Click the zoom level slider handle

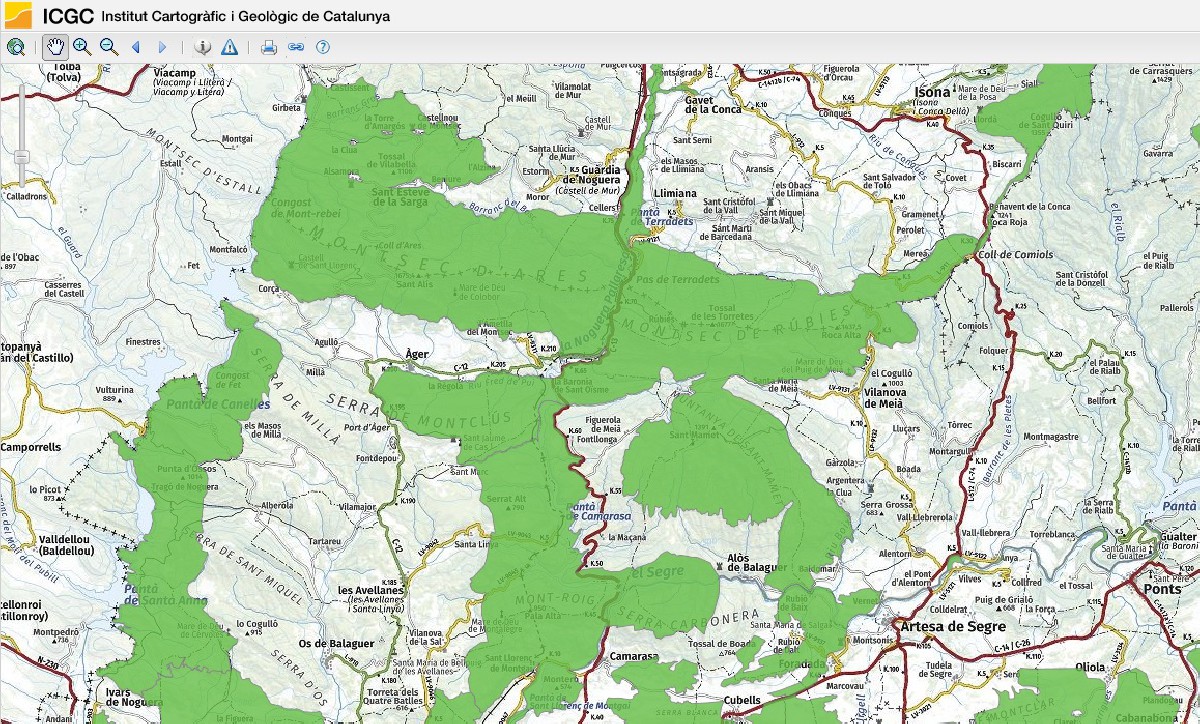pos(20,157)
